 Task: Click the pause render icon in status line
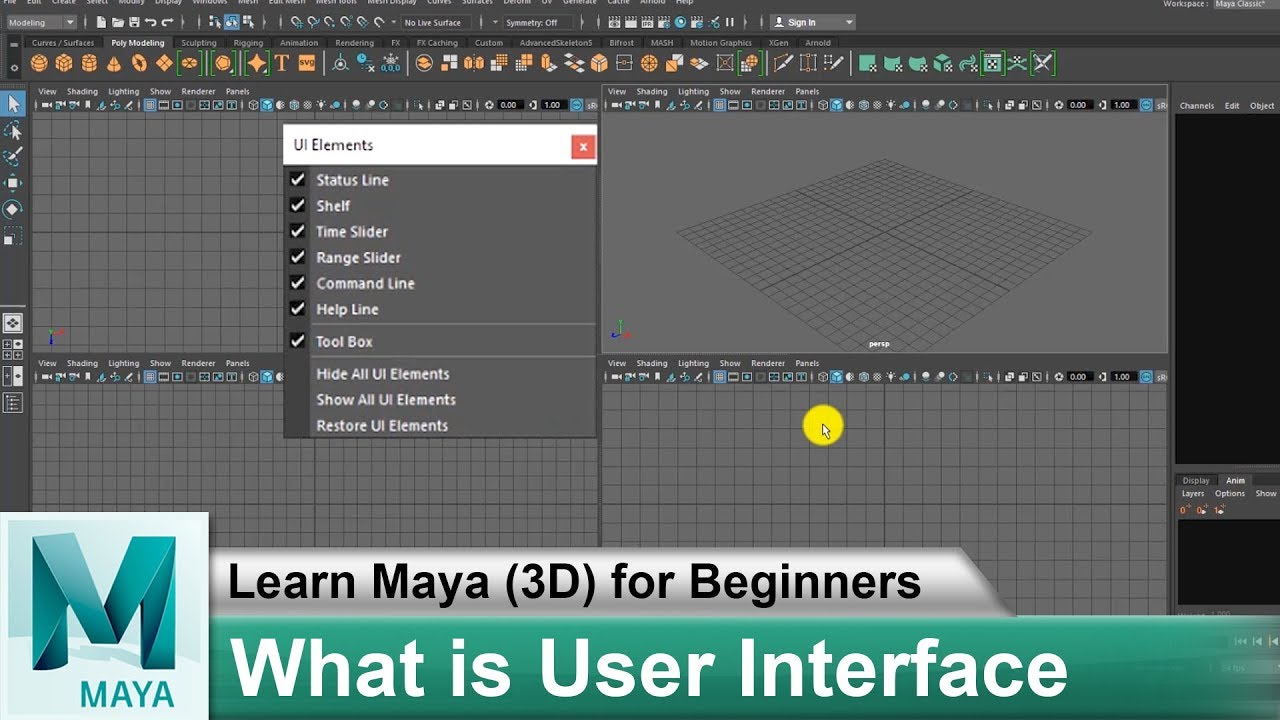(x=729, y=22)
